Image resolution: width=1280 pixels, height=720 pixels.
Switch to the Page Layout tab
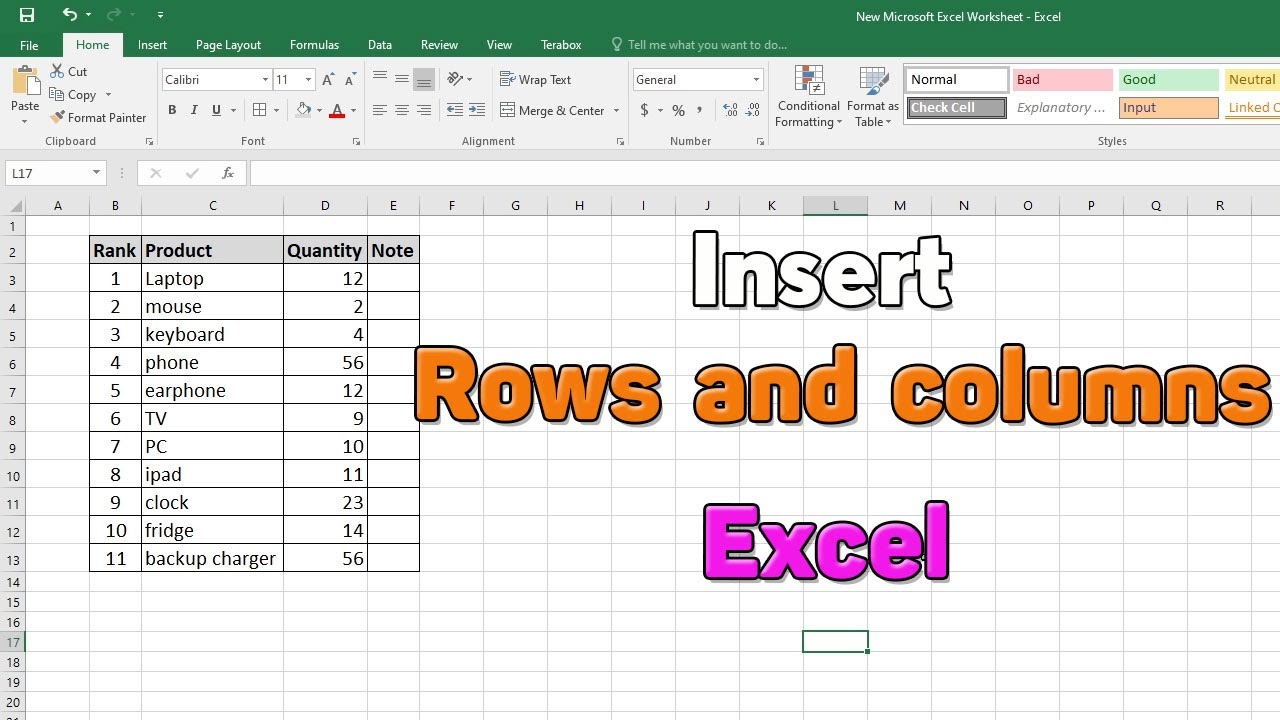click(x=228, y=45)
